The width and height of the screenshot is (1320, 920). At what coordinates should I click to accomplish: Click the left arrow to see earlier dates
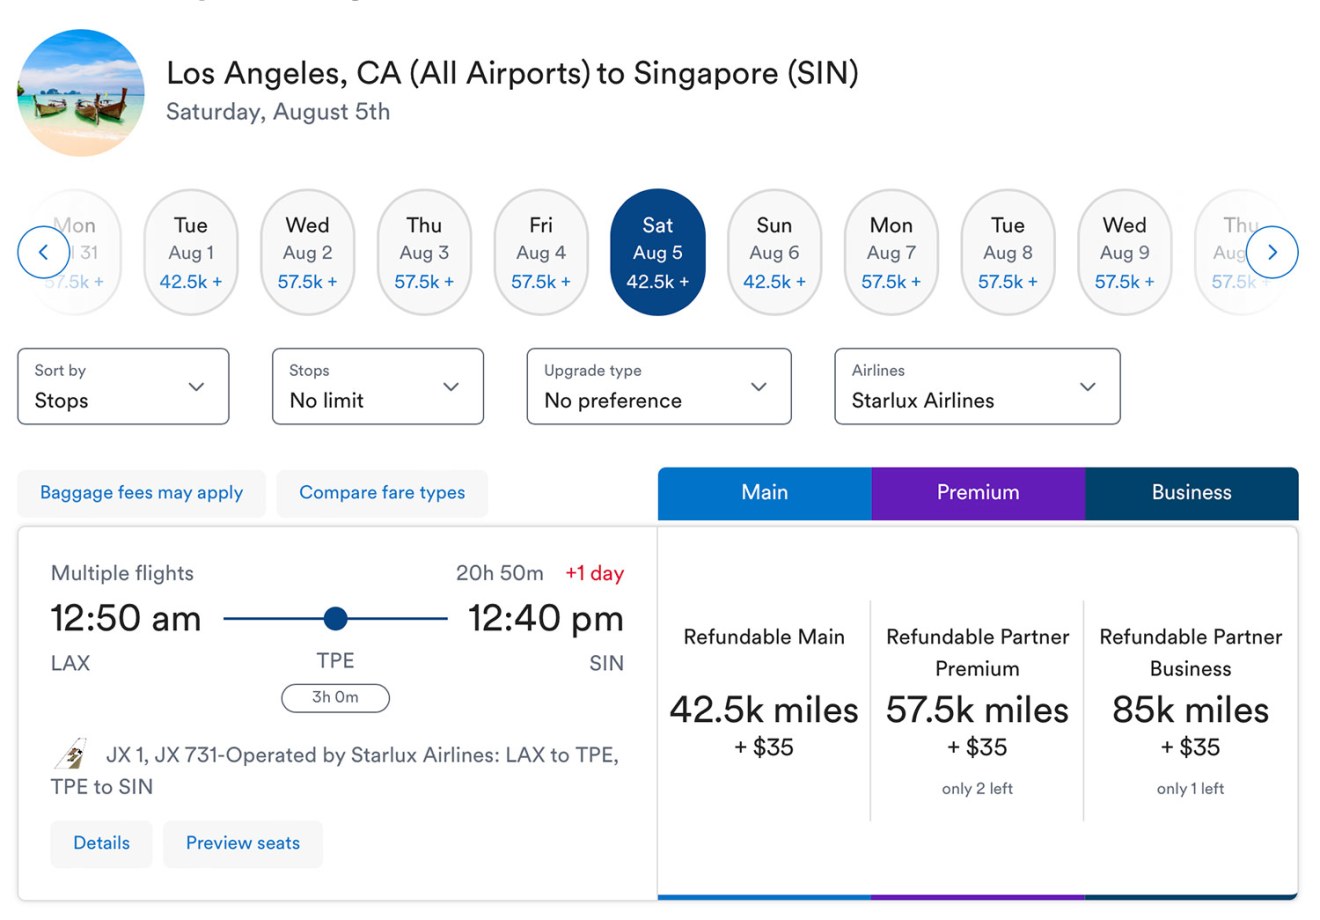click(43, 252)
